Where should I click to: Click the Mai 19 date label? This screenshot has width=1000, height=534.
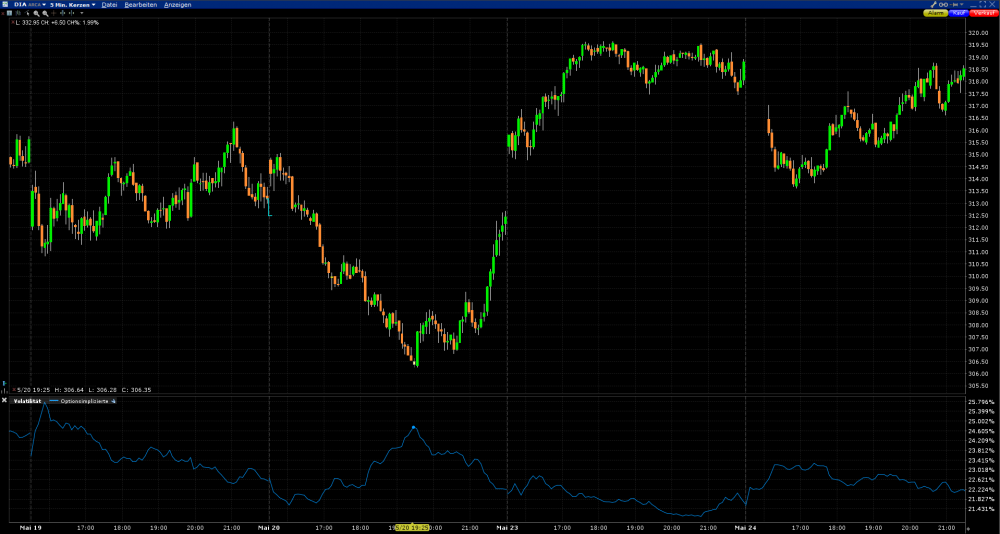(30, 528)
